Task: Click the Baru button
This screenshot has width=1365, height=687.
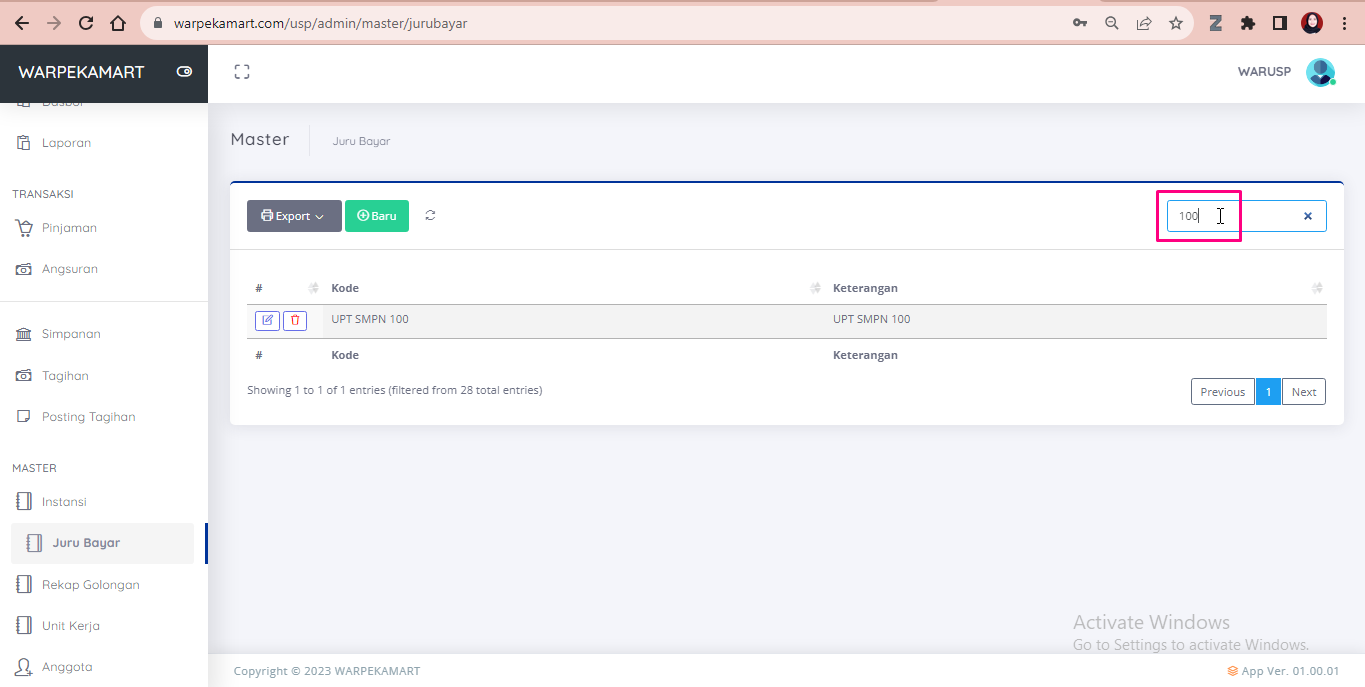Action: [377, 216]
